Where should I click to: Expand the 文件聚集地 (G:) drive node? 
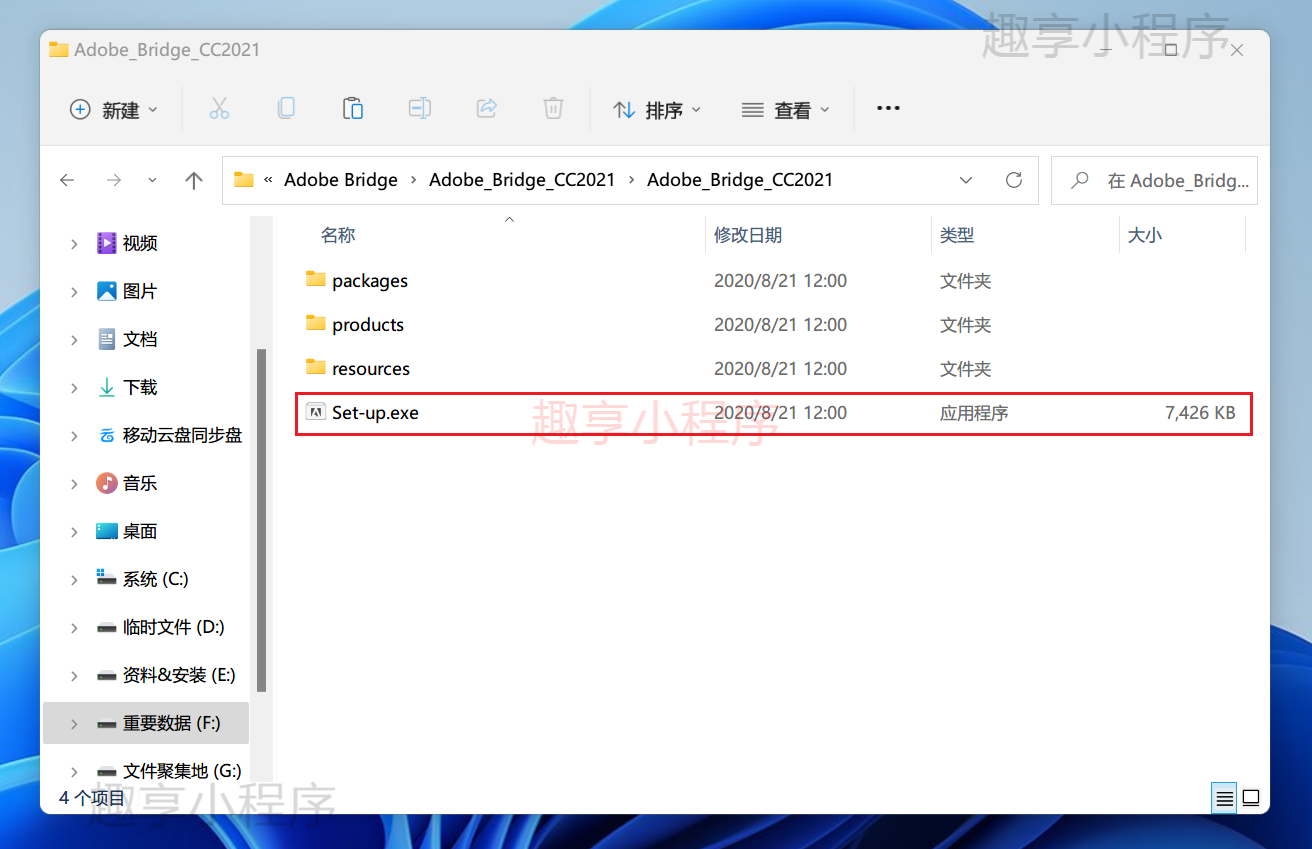coord(74,771)
